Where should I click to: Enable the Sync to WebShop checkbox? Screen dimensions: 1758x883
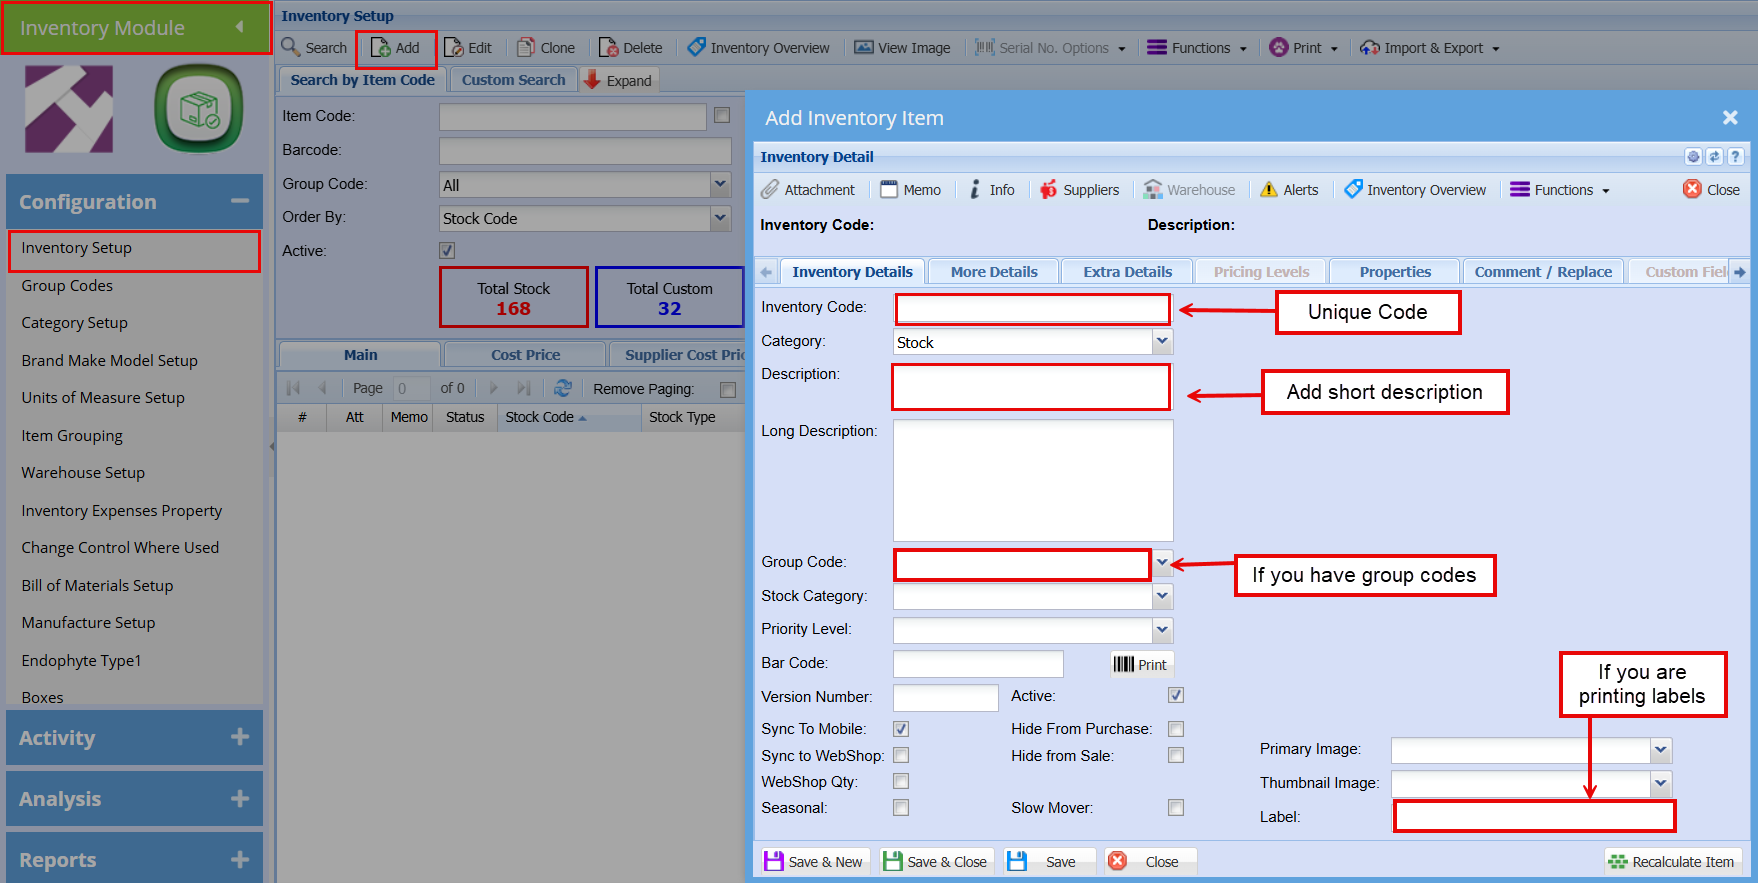[x=901, y=755]
